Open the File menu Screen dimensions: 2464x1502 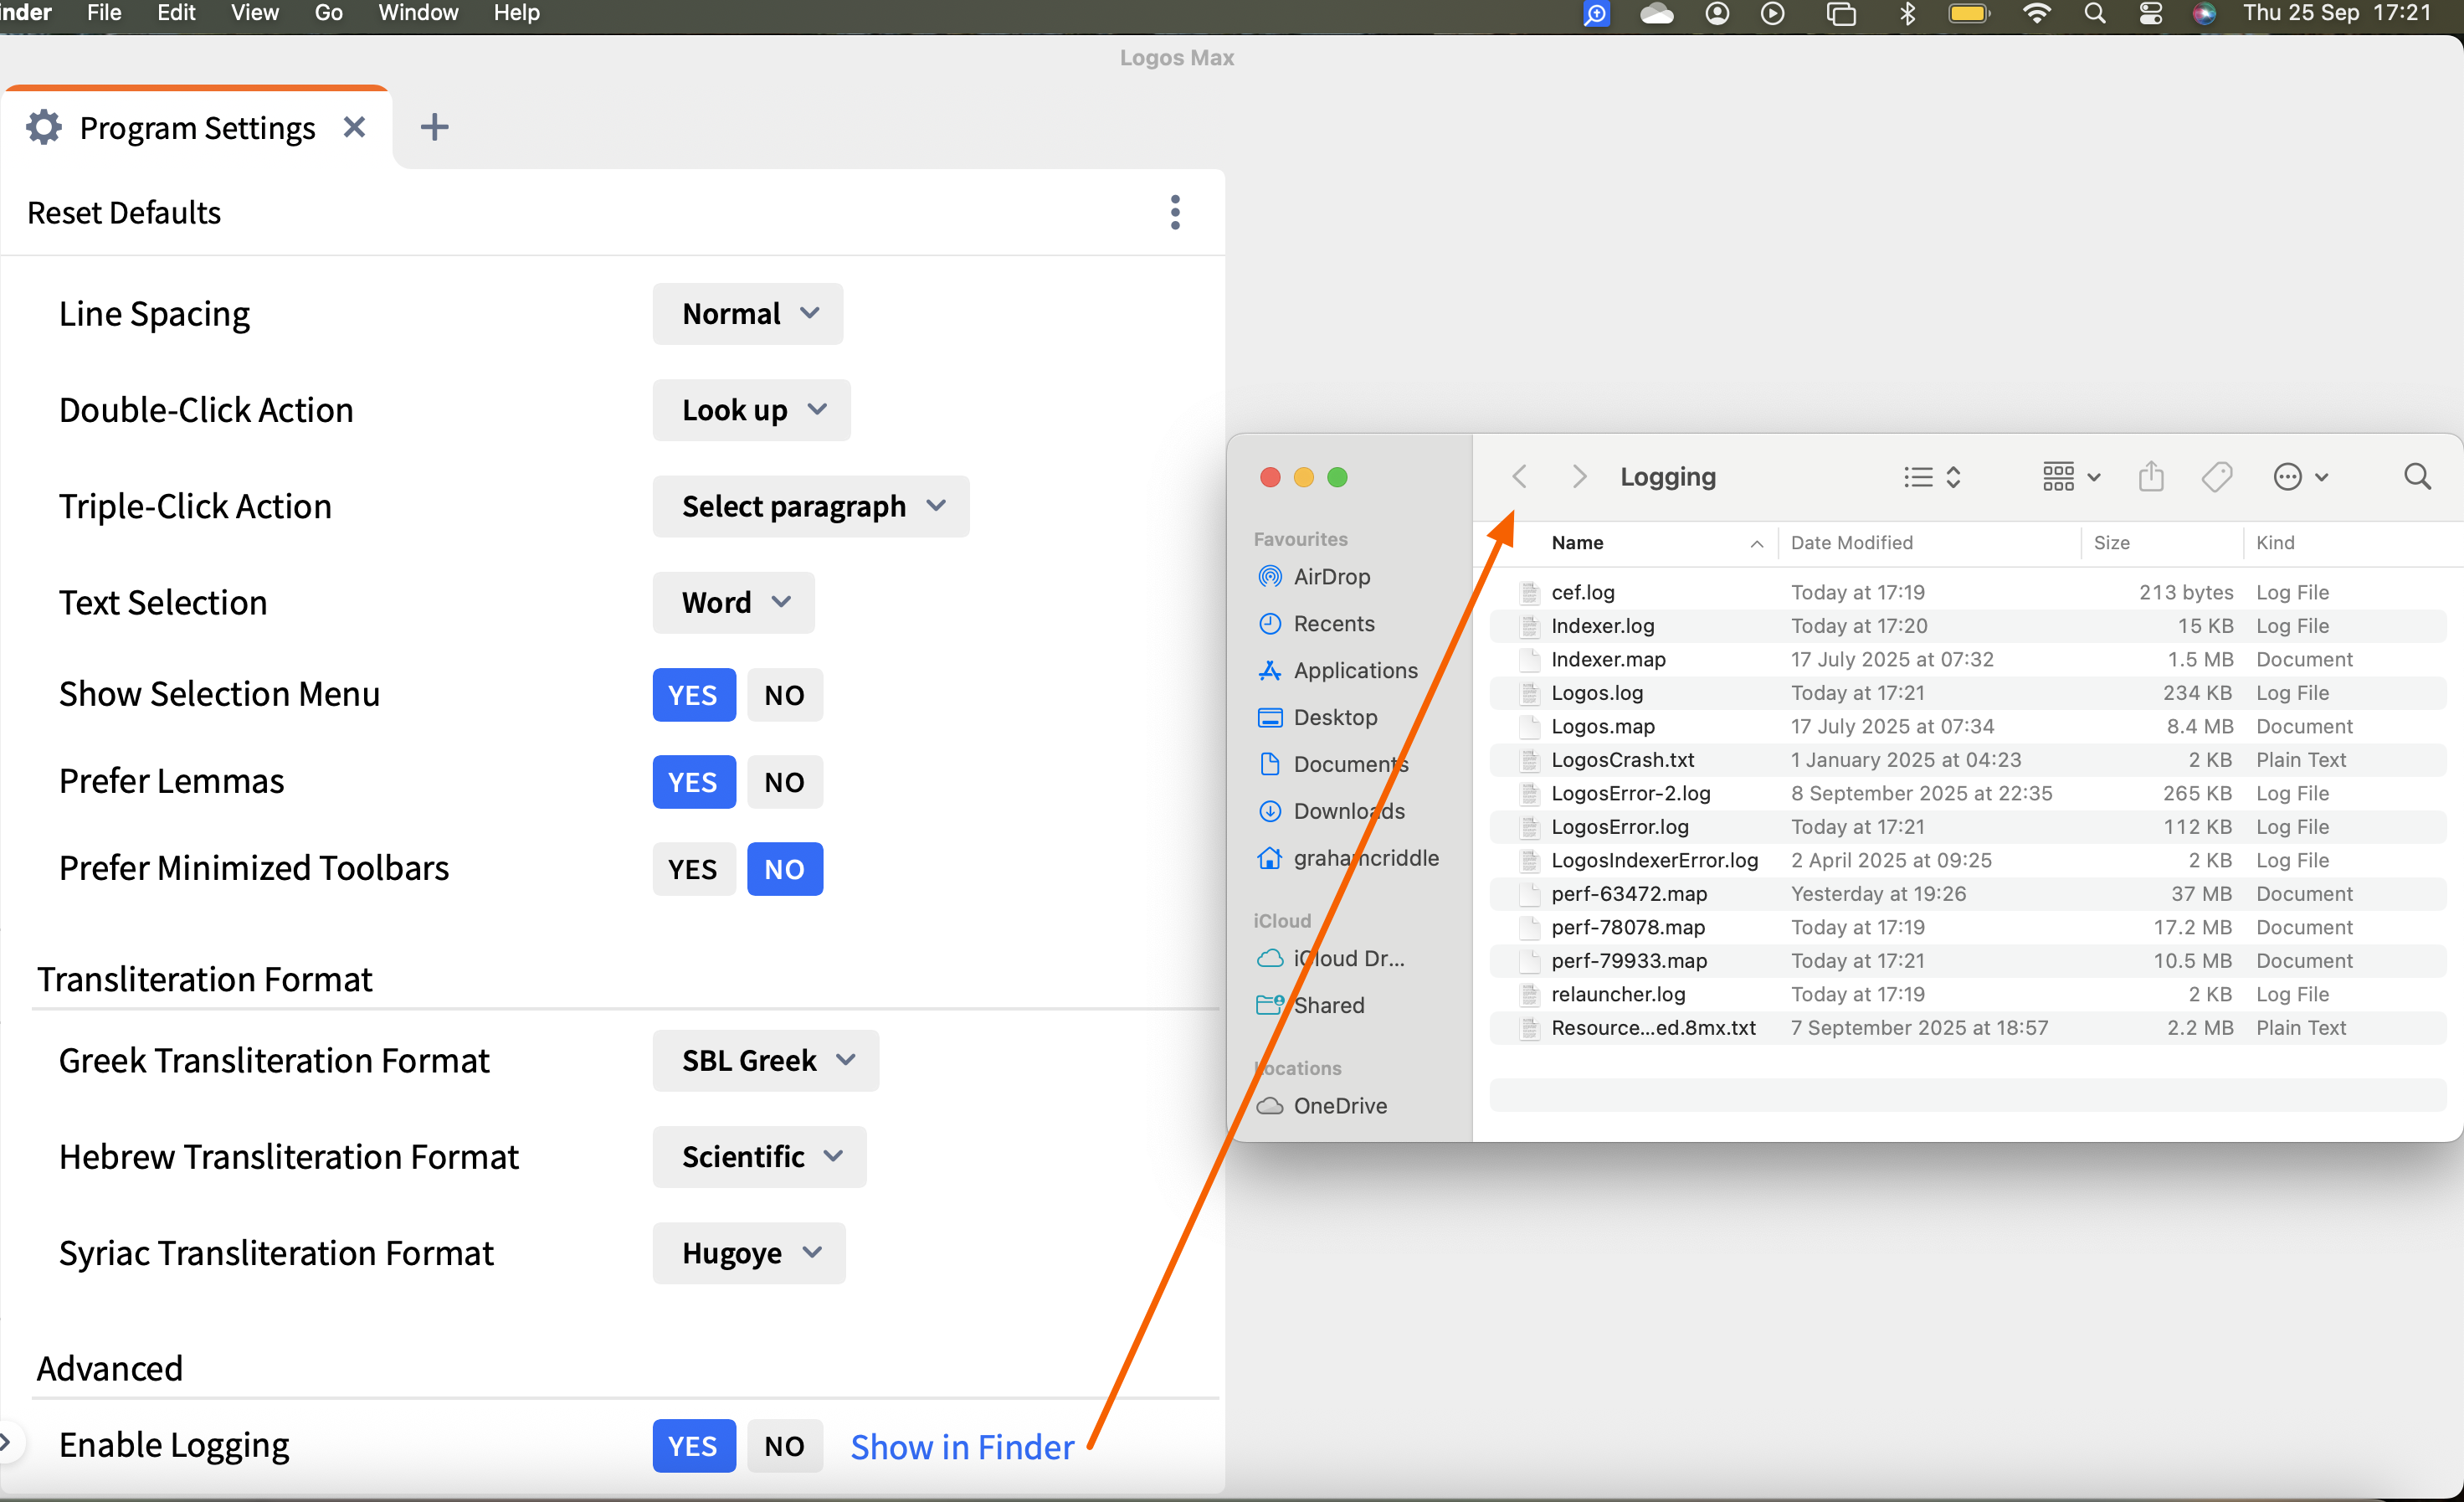tap(104, 13)
